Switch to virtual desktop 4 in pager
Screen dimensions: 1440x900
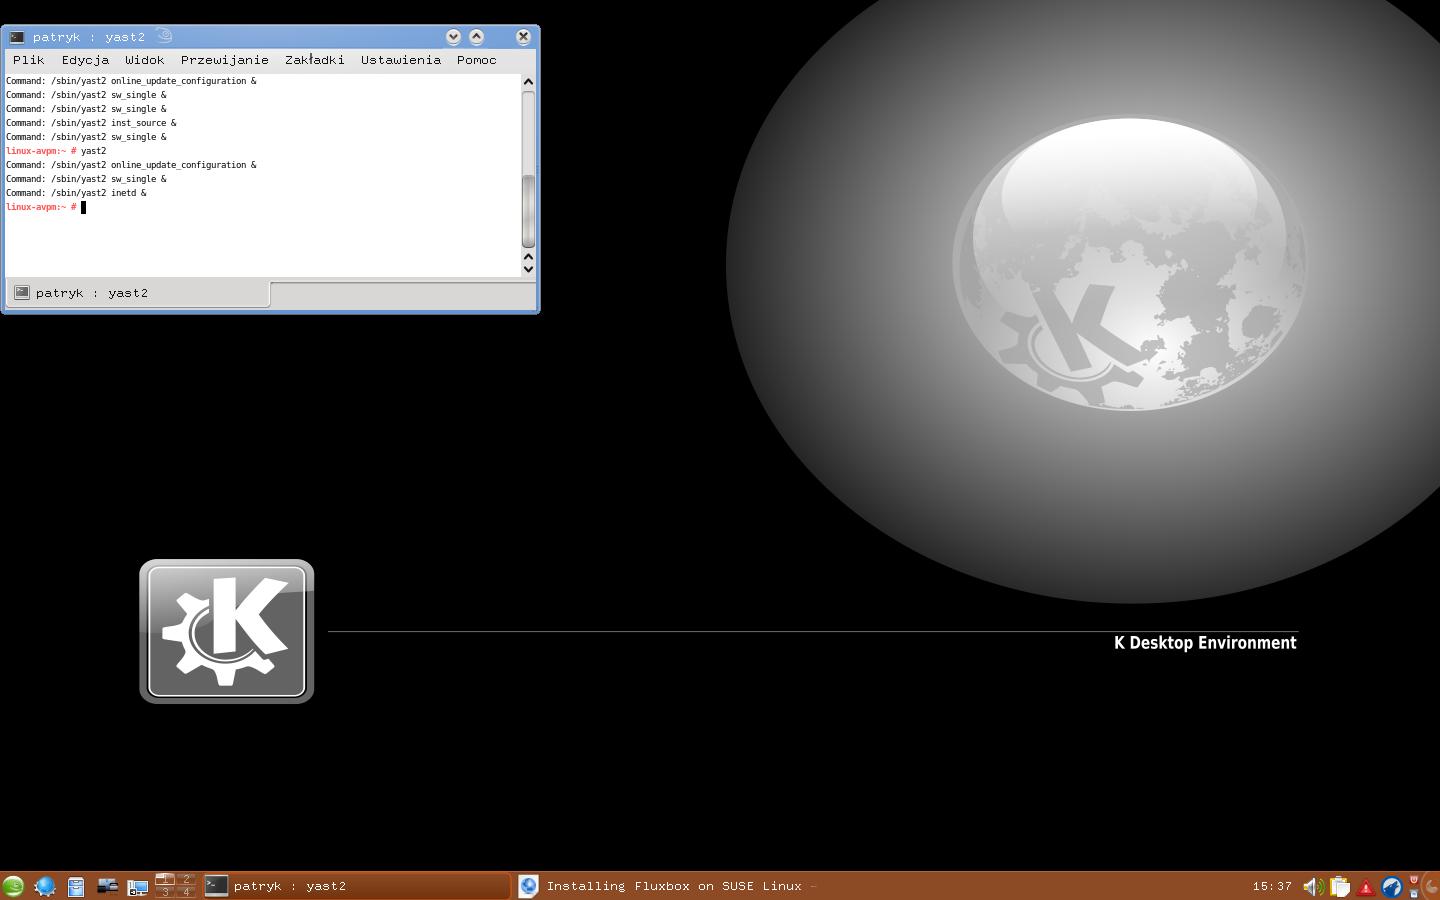[186, 892]
